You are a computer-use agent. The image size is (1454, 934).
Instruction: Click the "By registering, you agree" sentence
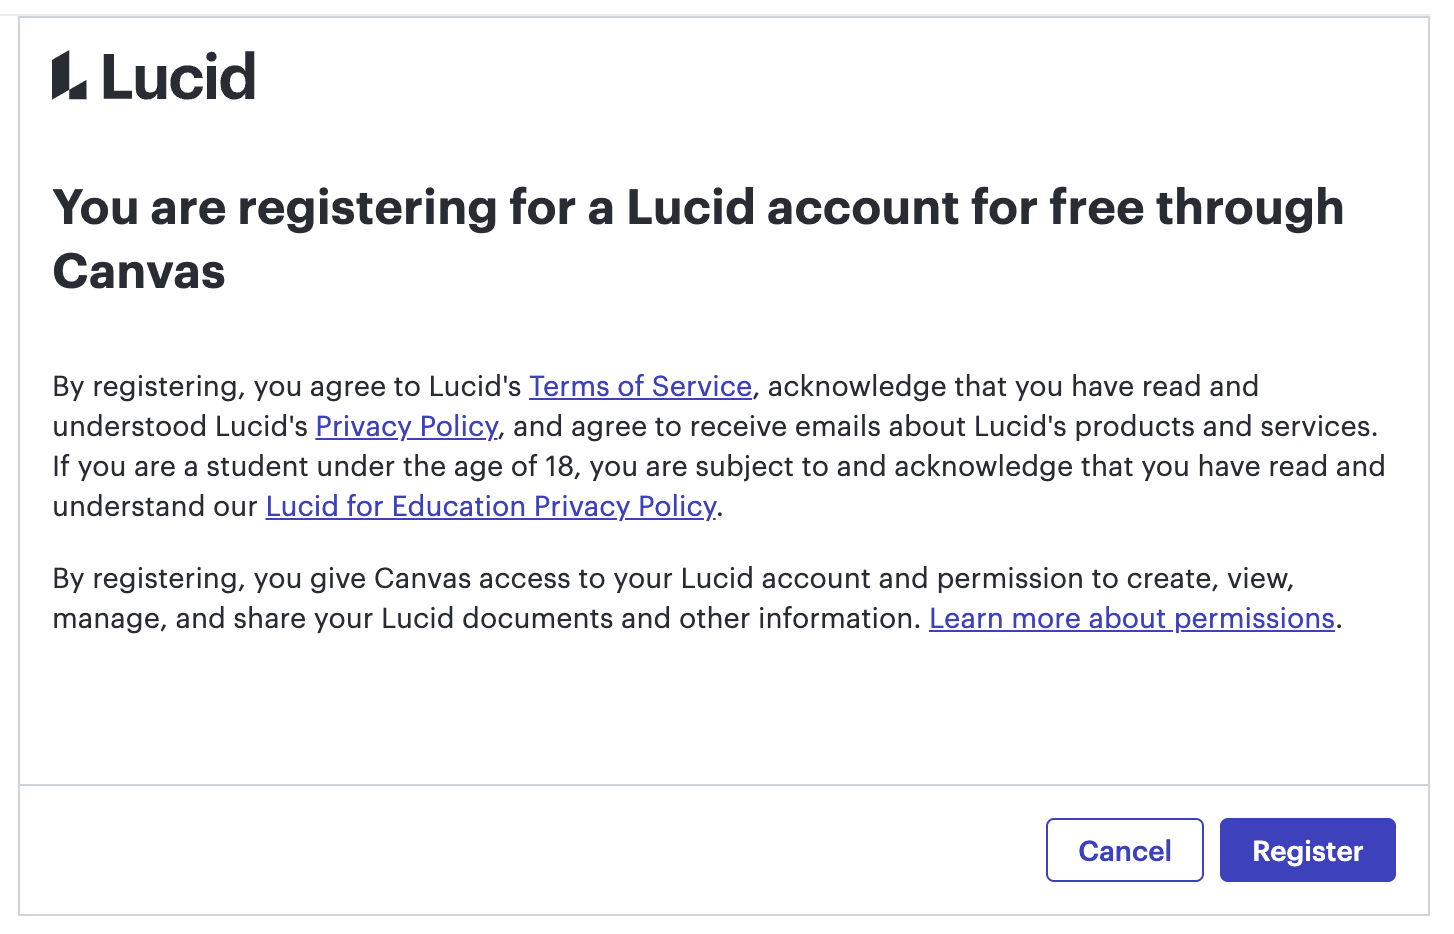[x=287, y=387]
